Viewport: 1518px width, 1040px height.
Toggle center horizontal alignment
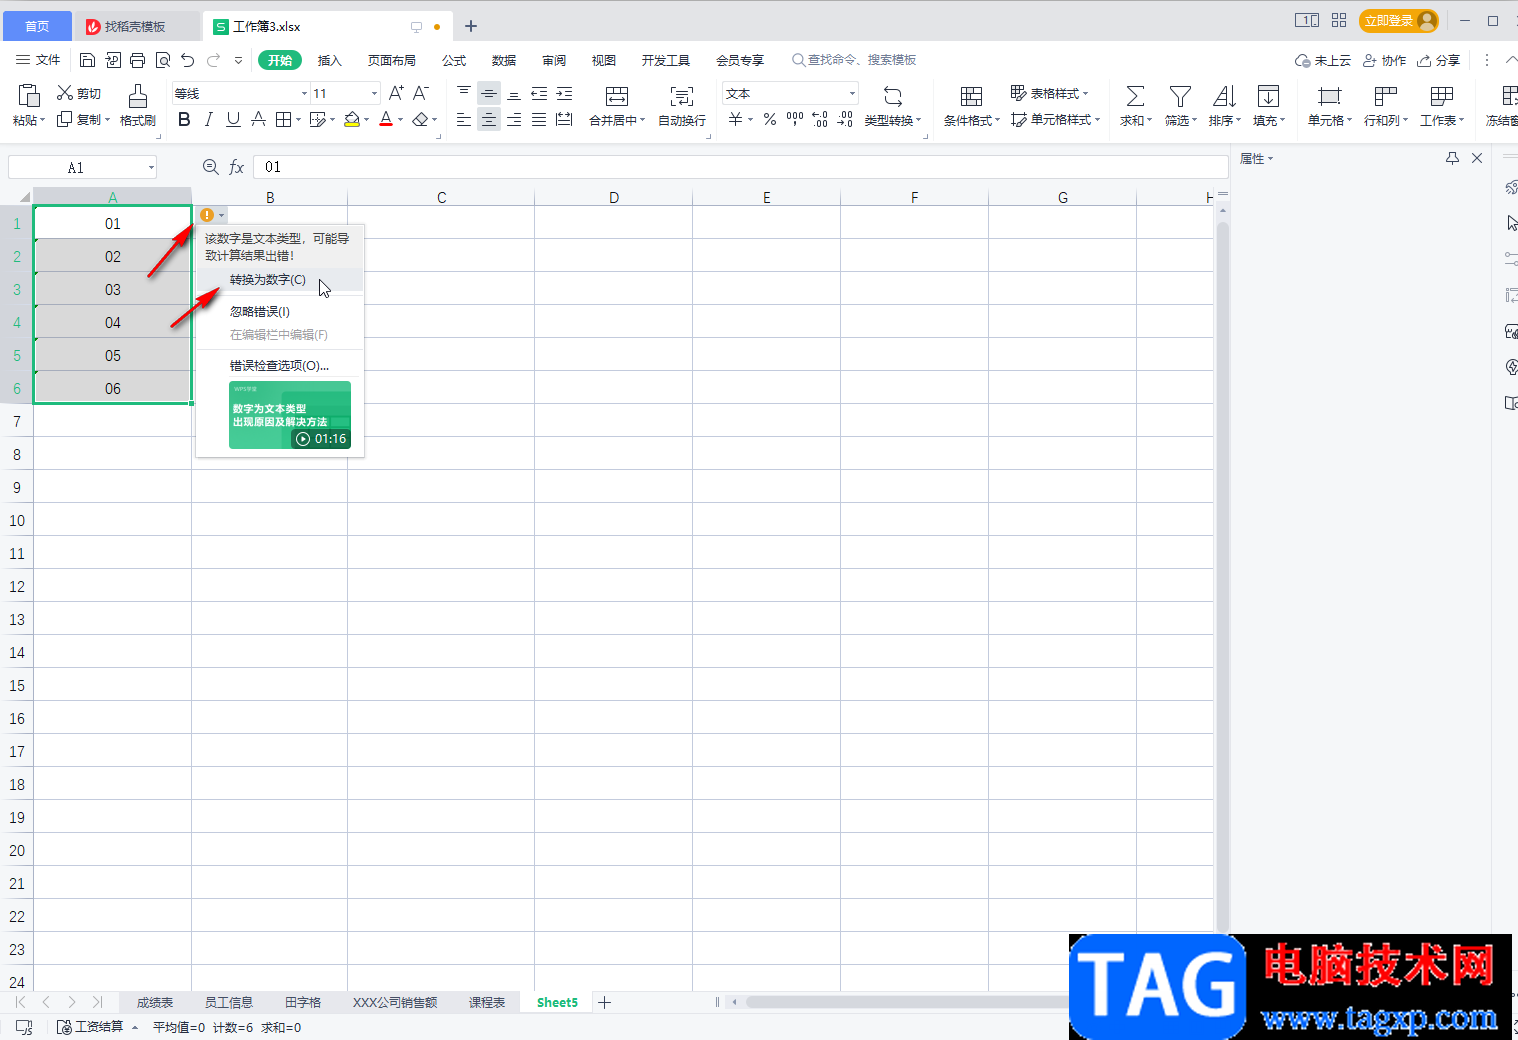click(x=489, y=120)
